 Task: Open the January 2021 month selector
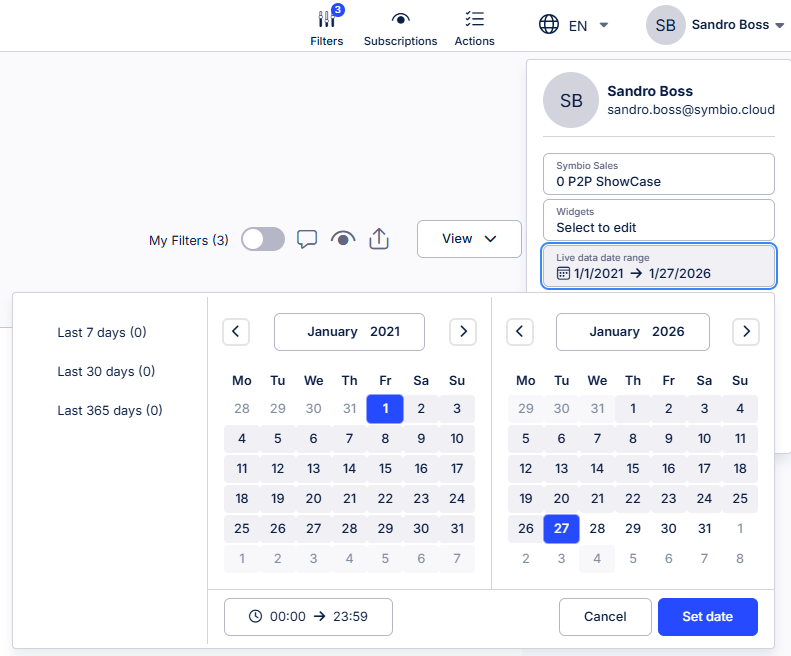(349, 331)
